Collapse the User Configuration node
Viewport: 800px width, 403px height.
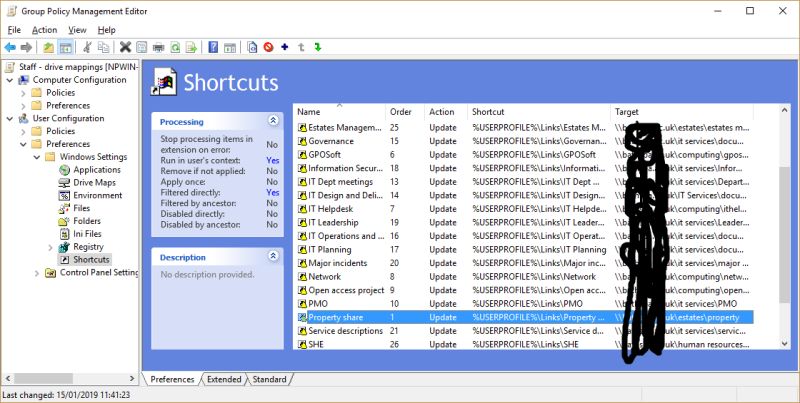[x=10, y=118]
